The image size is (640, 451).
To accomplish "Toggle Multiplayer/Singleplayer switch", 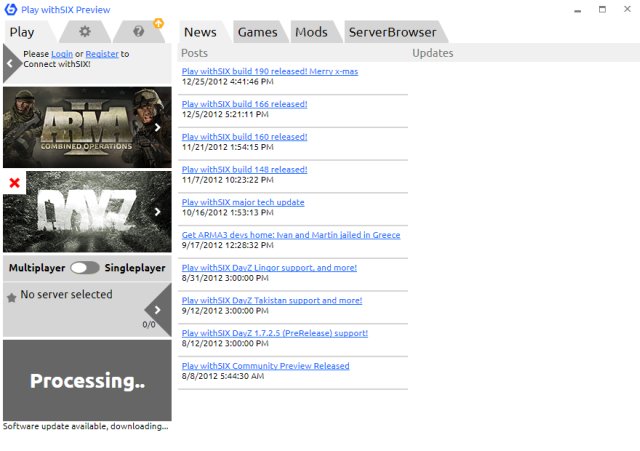I will click(84, 268).
